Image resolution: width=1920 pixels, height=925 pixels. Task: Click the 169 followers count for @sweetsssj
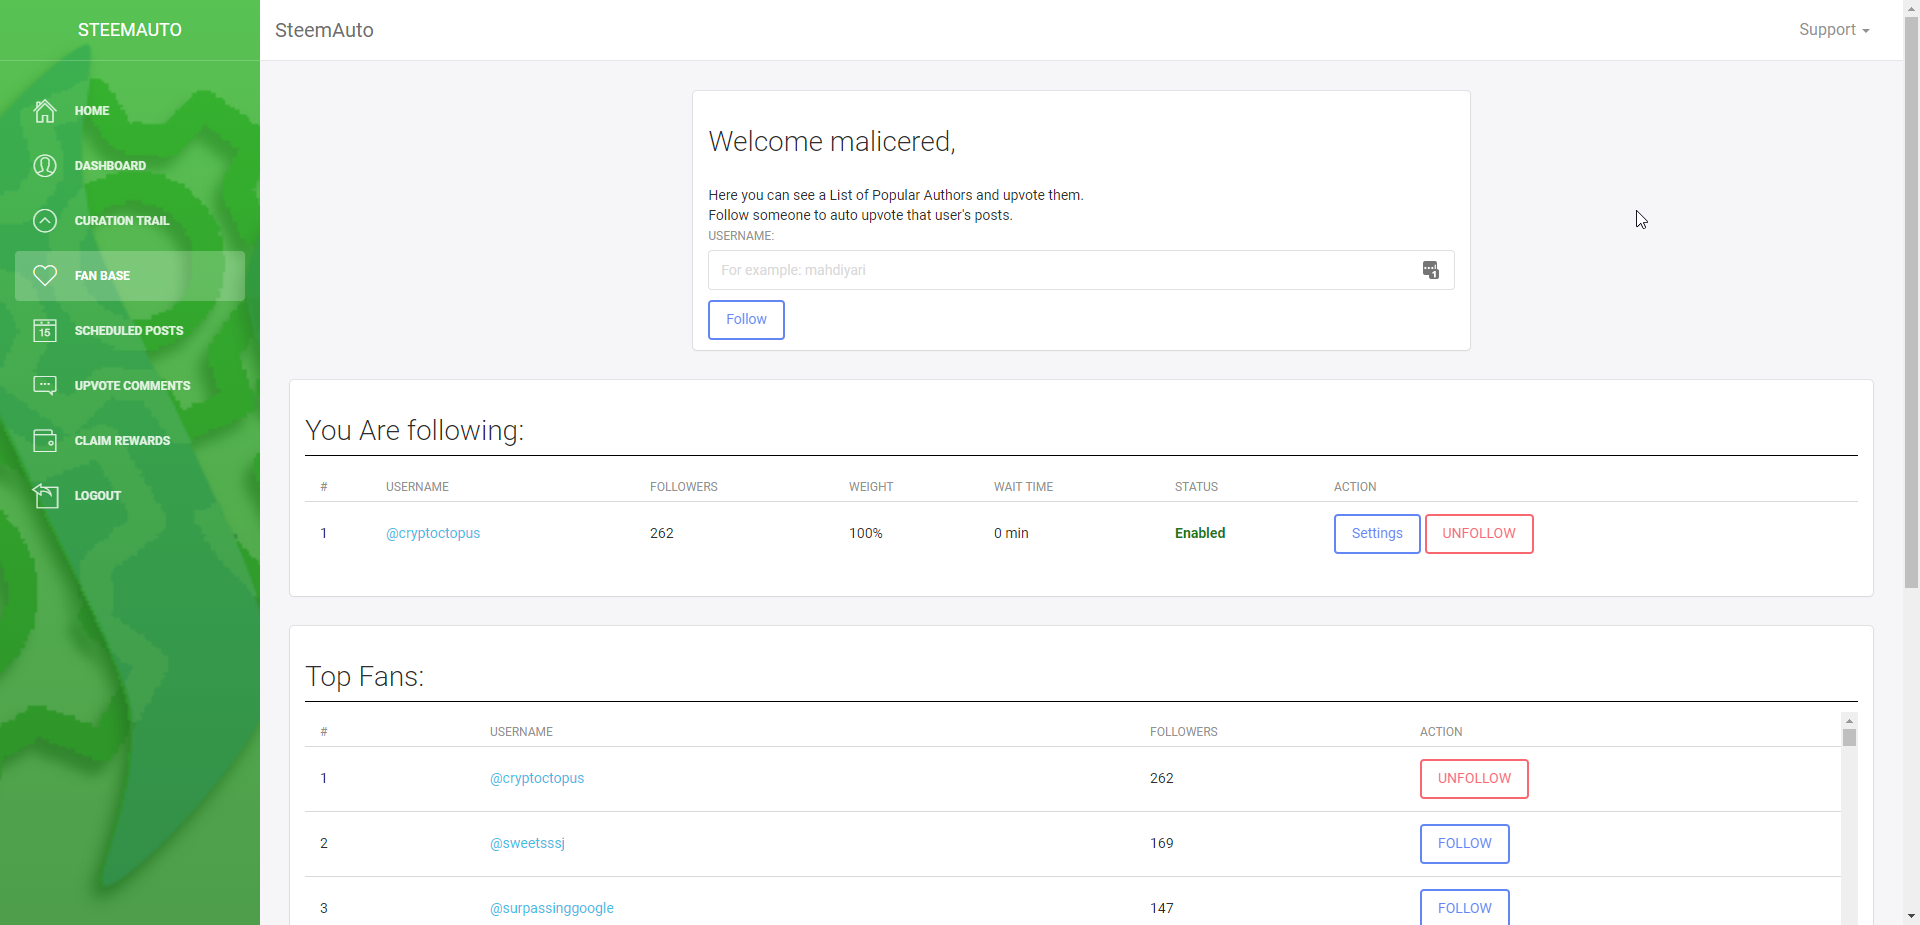[1162, 843]
